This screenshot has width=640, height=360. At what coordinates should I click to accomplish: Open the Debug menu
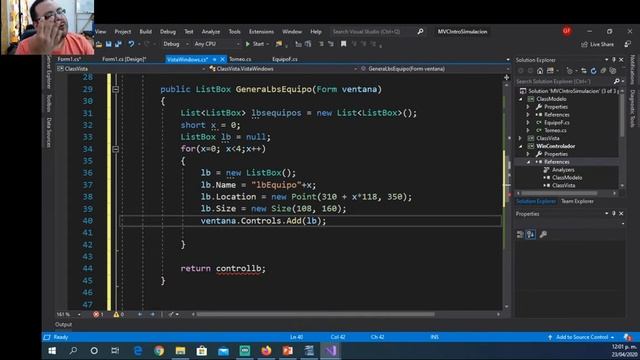point(167,31)
